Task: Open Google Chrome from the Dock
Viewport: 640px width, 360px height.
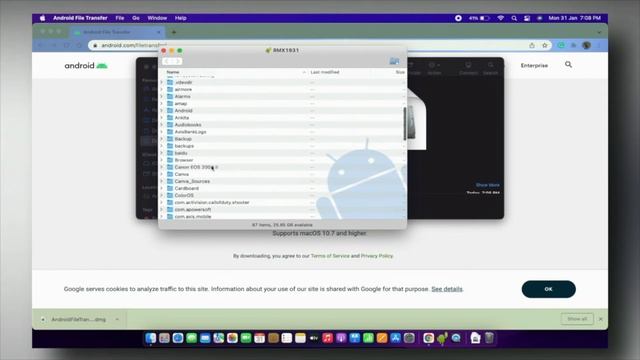Action: [x=429, y=338]
